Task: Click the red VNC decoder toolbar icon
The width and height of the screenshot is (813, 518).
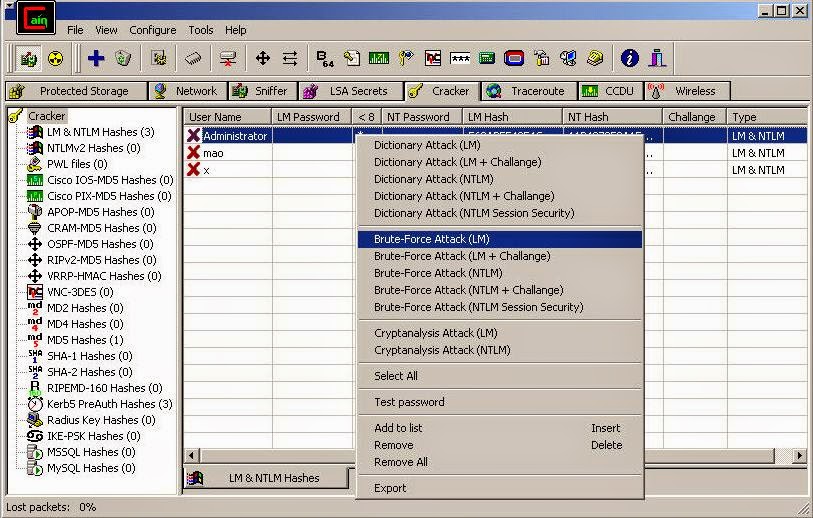Action: click(x=433, y=58)
